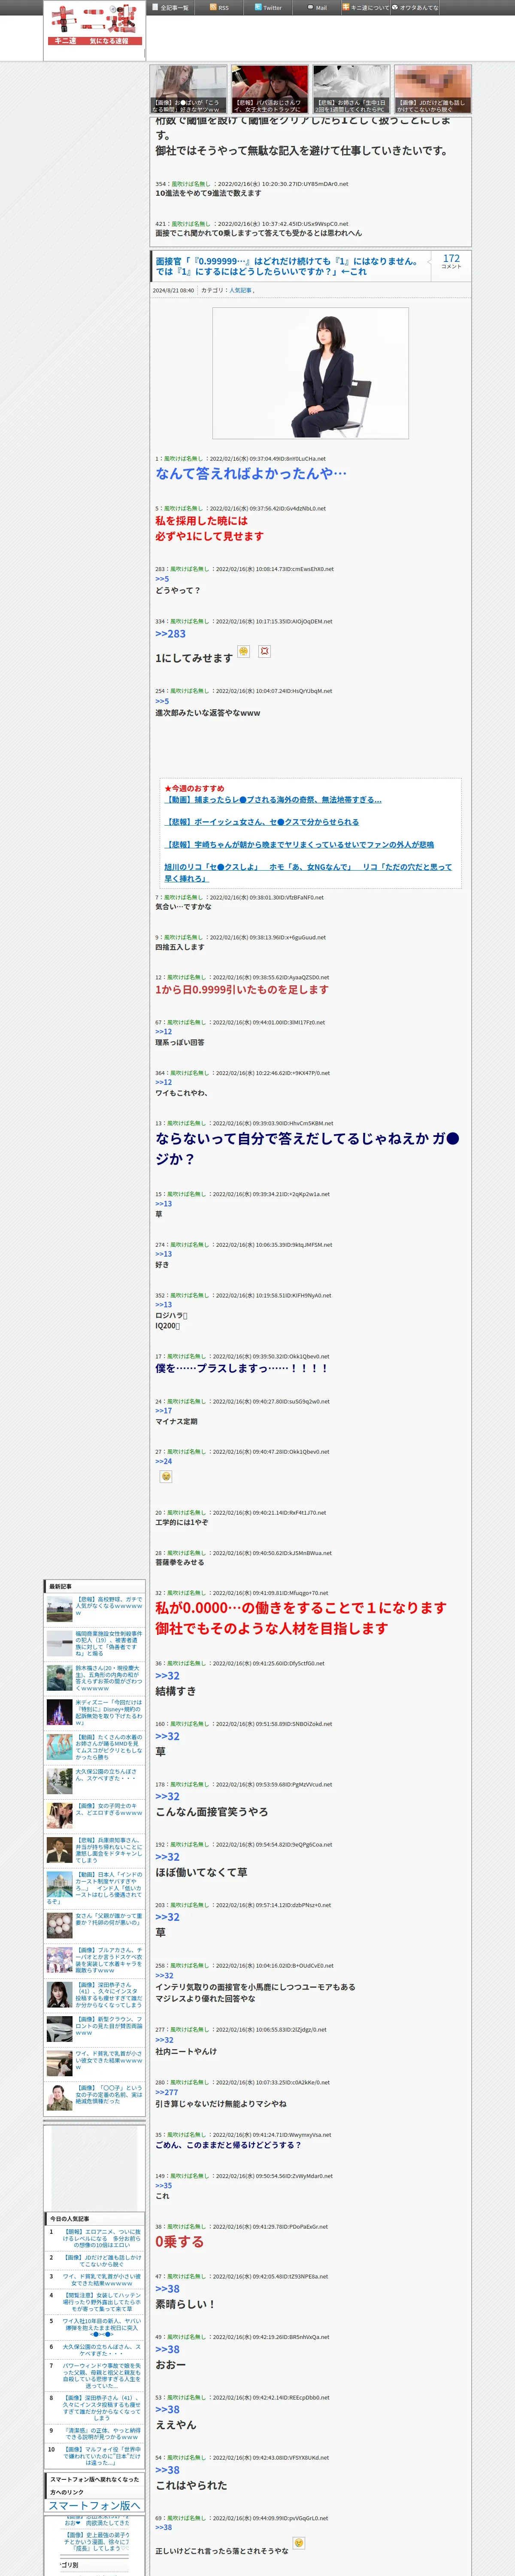Click the 鈴木福 article thumbnail

coord(59,1677)
